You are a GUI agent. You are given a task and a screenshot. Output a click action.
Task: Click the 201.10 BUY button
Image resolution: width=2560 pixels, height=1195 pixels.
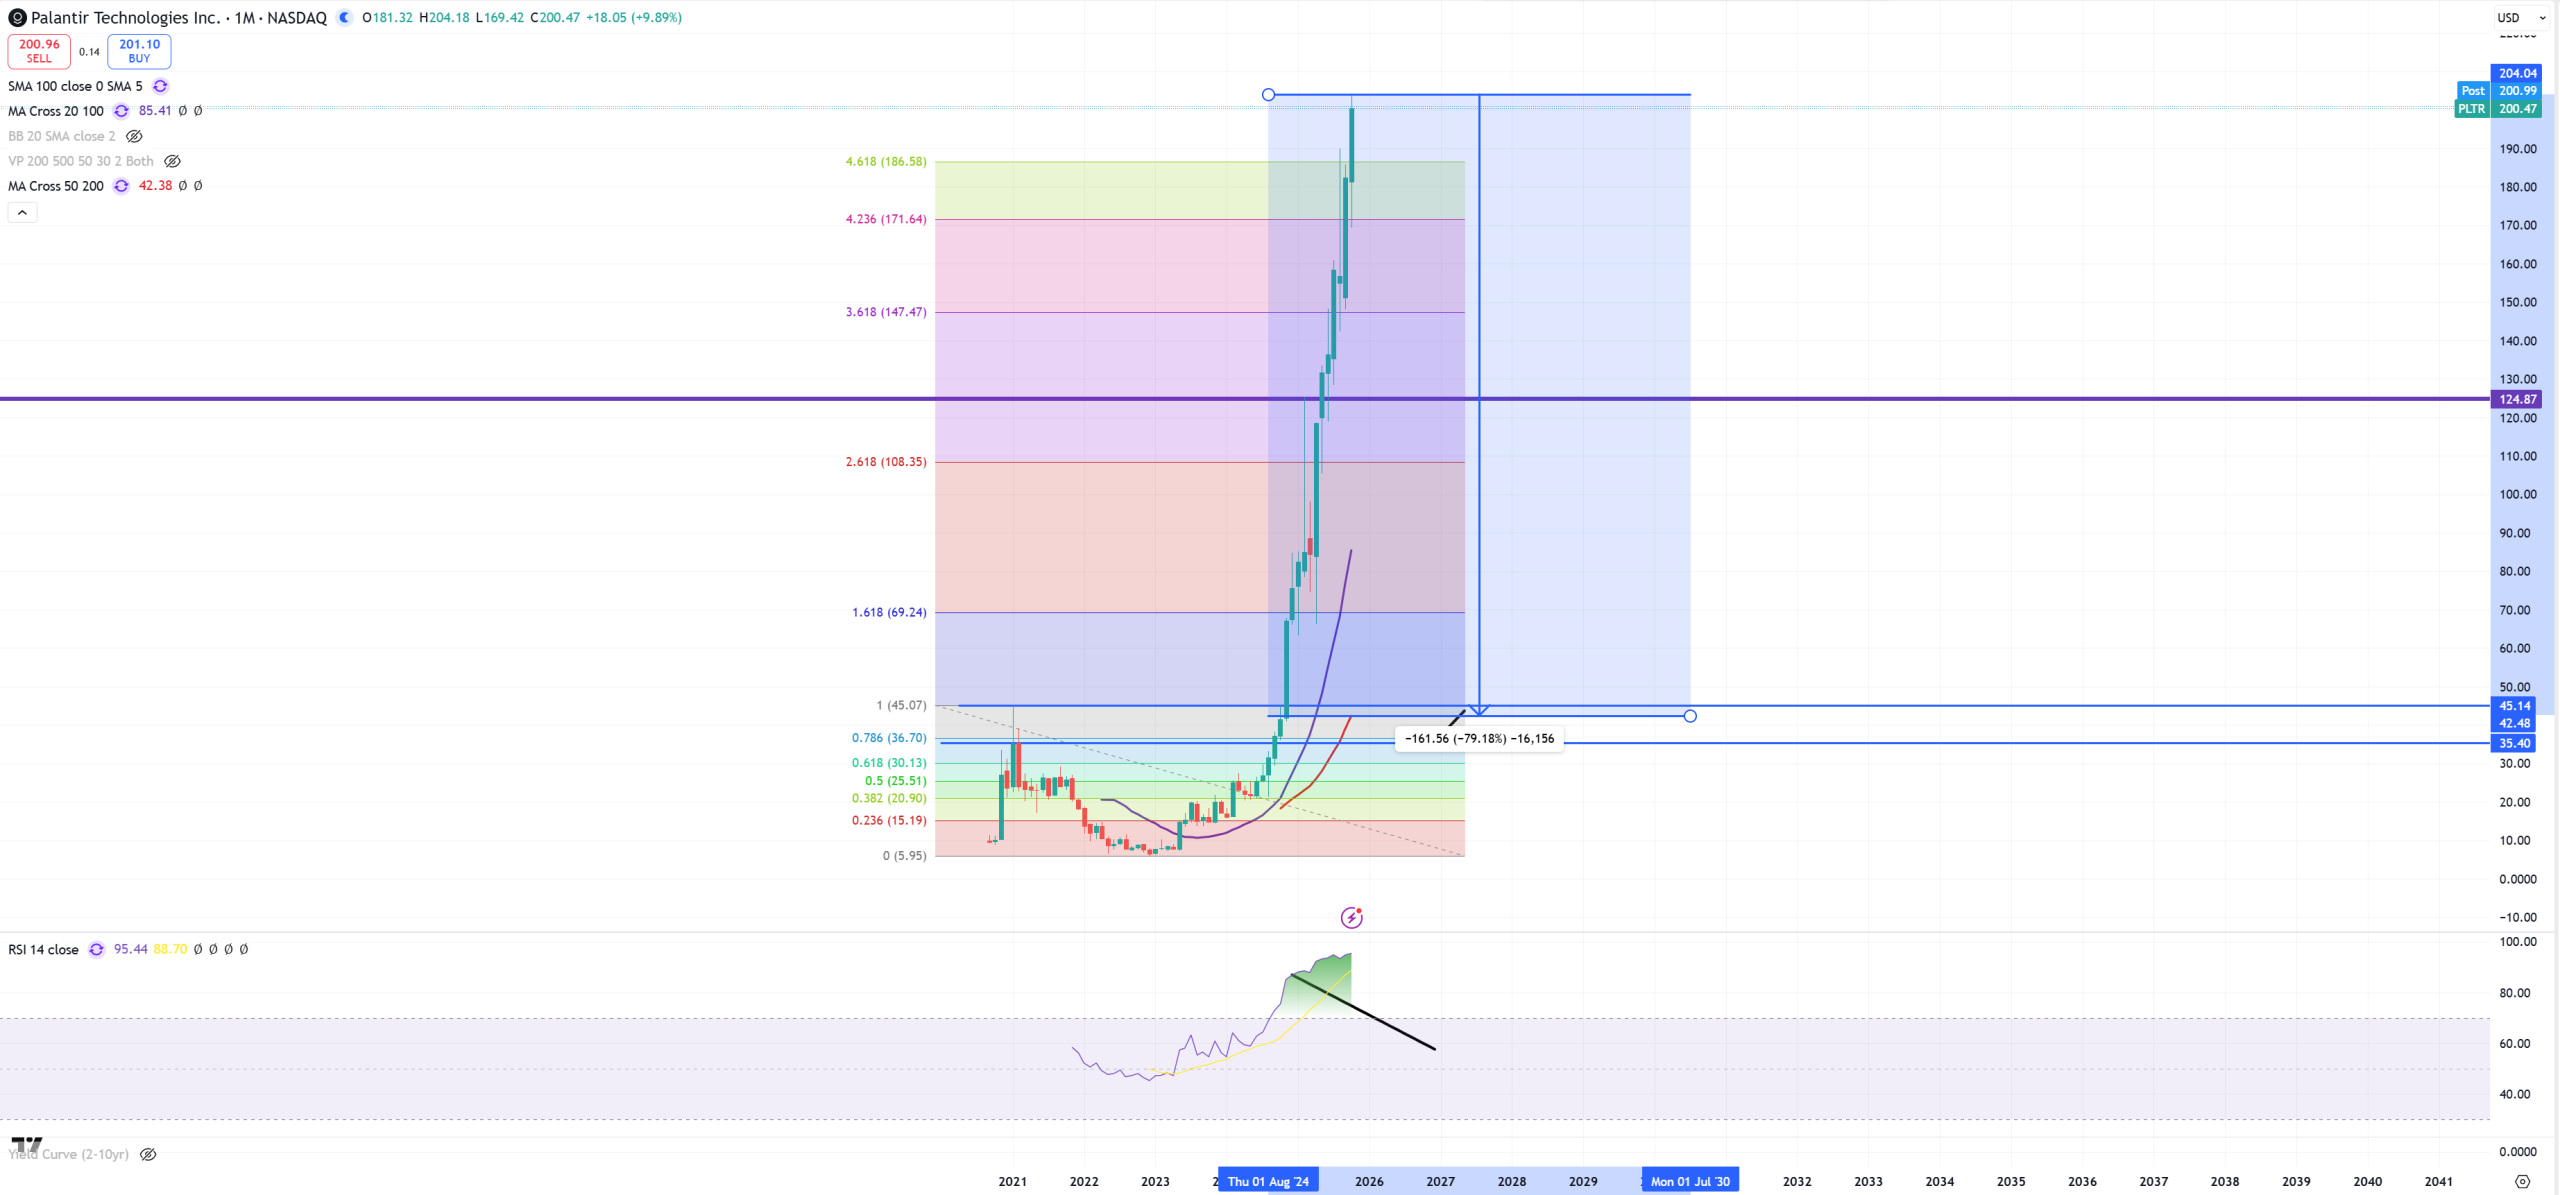[x=139, y=51]
